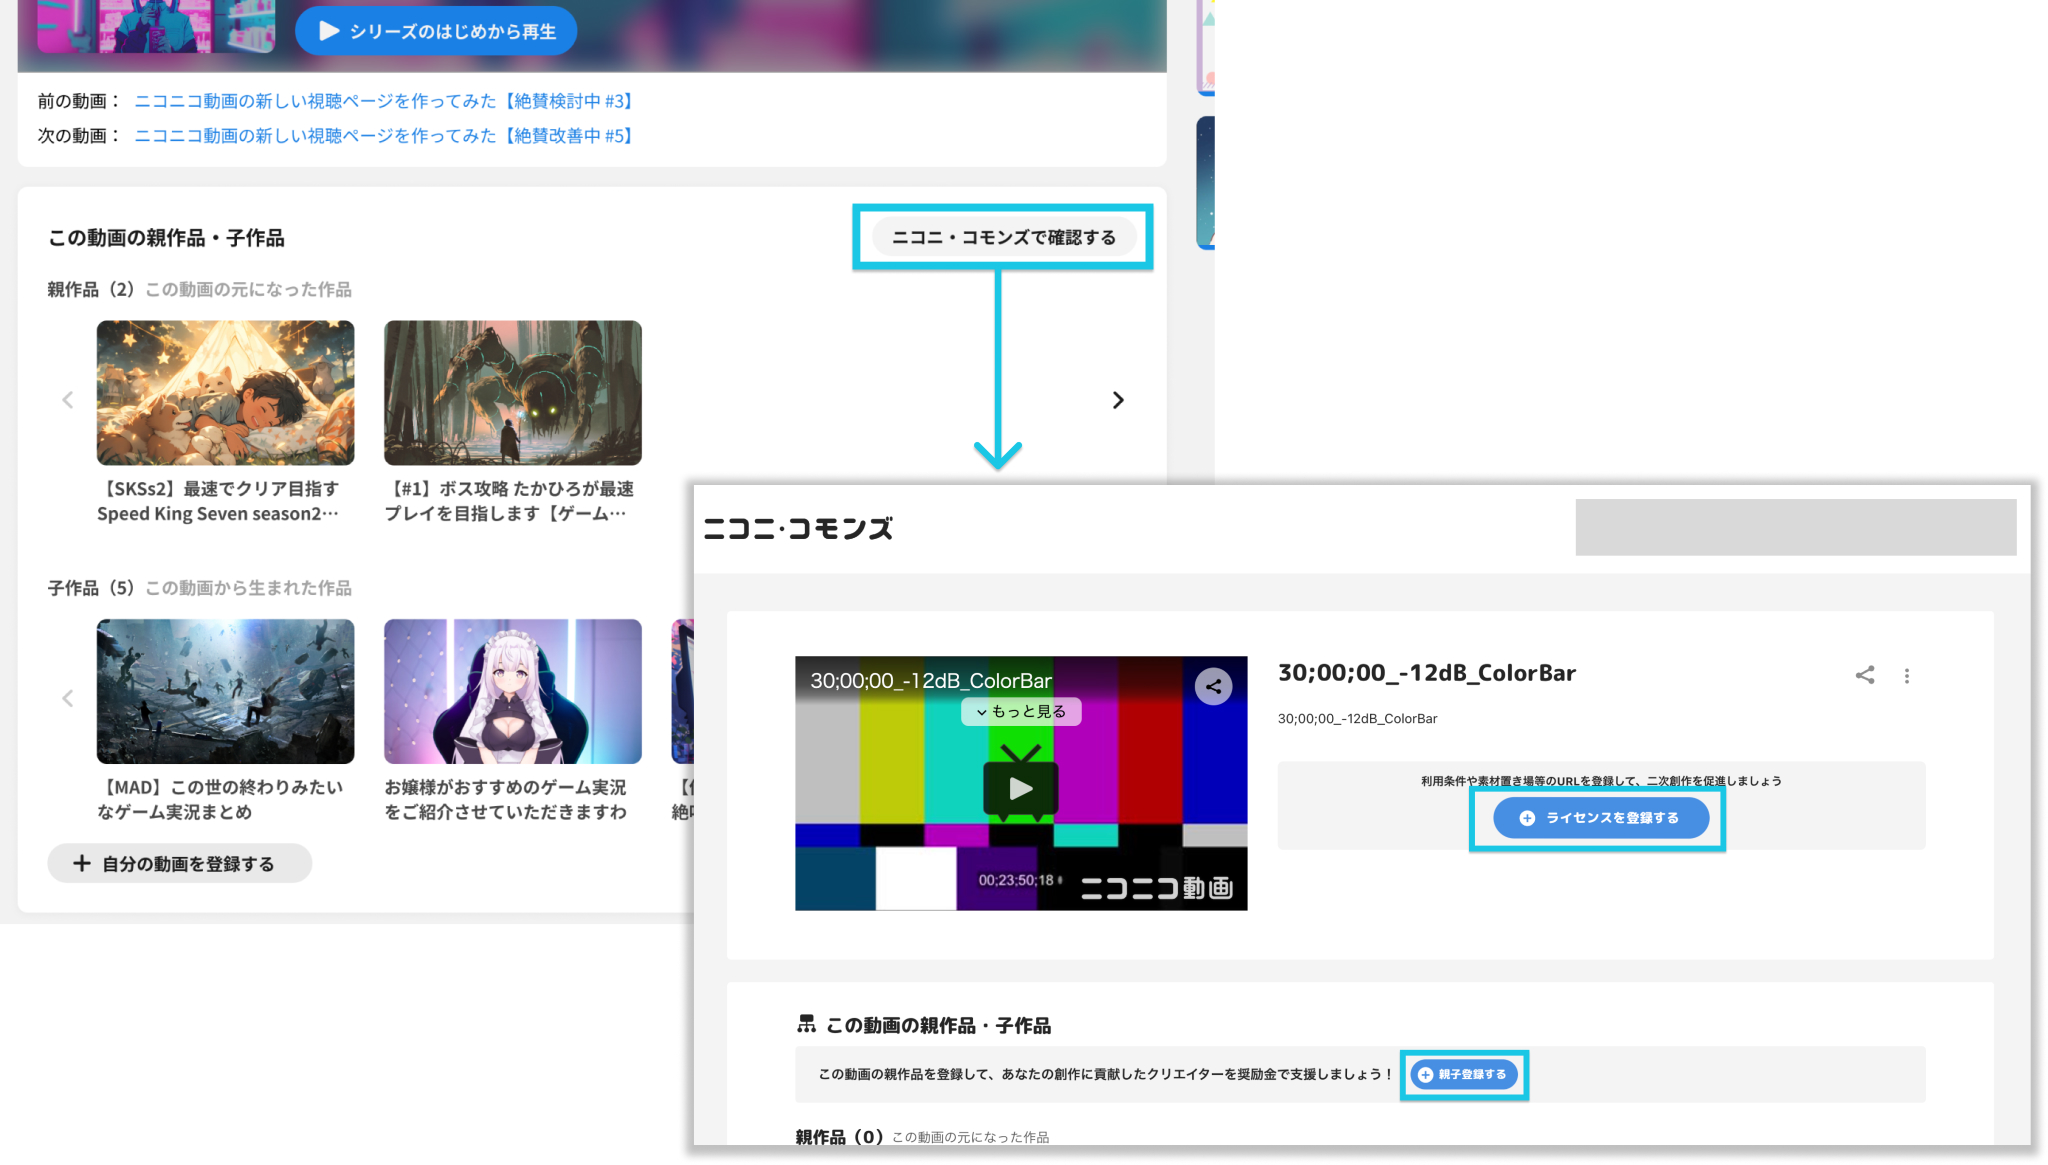Image resolution: width=2048 pixels, height=1165 pixels.
Task: Click the ニコニコ動画 logo in the player
Action: point(1157,888)
